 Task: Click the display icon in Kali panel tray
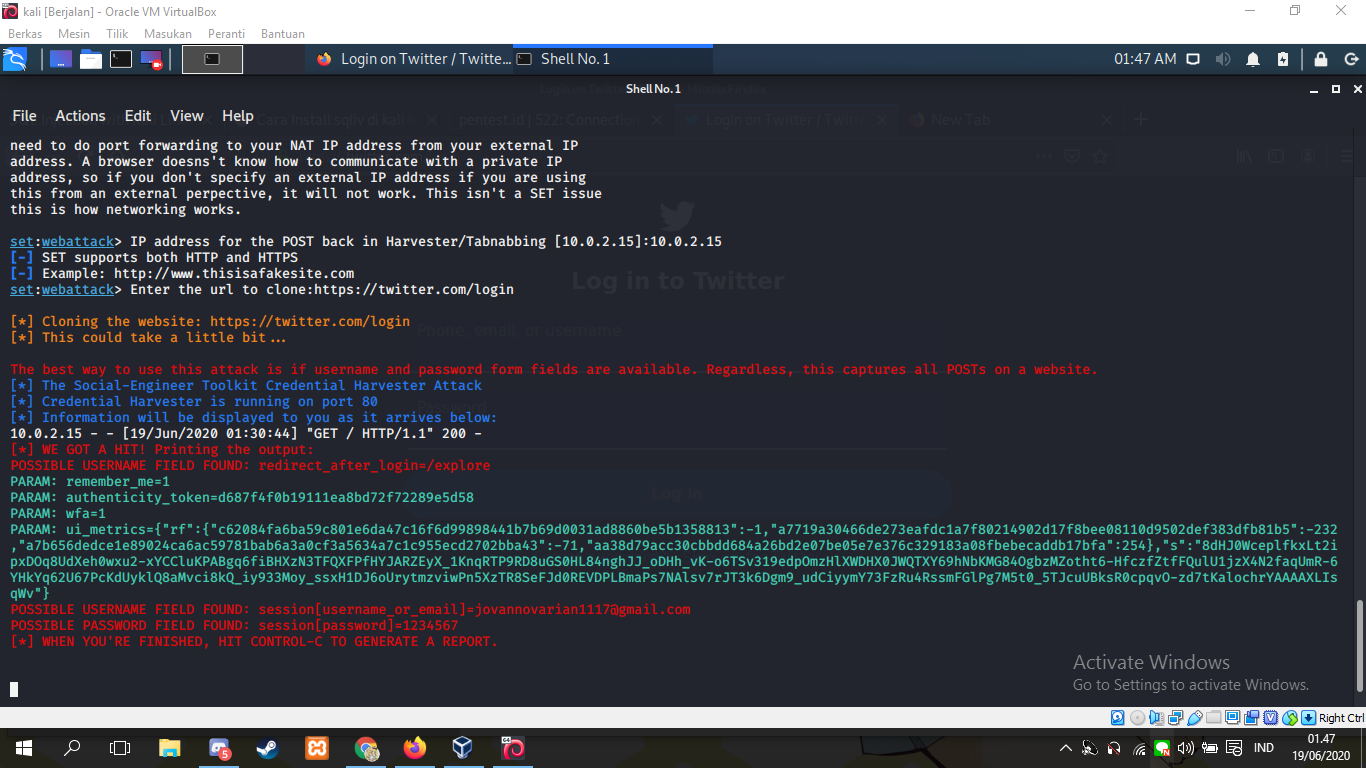[x=1193, y=59]
